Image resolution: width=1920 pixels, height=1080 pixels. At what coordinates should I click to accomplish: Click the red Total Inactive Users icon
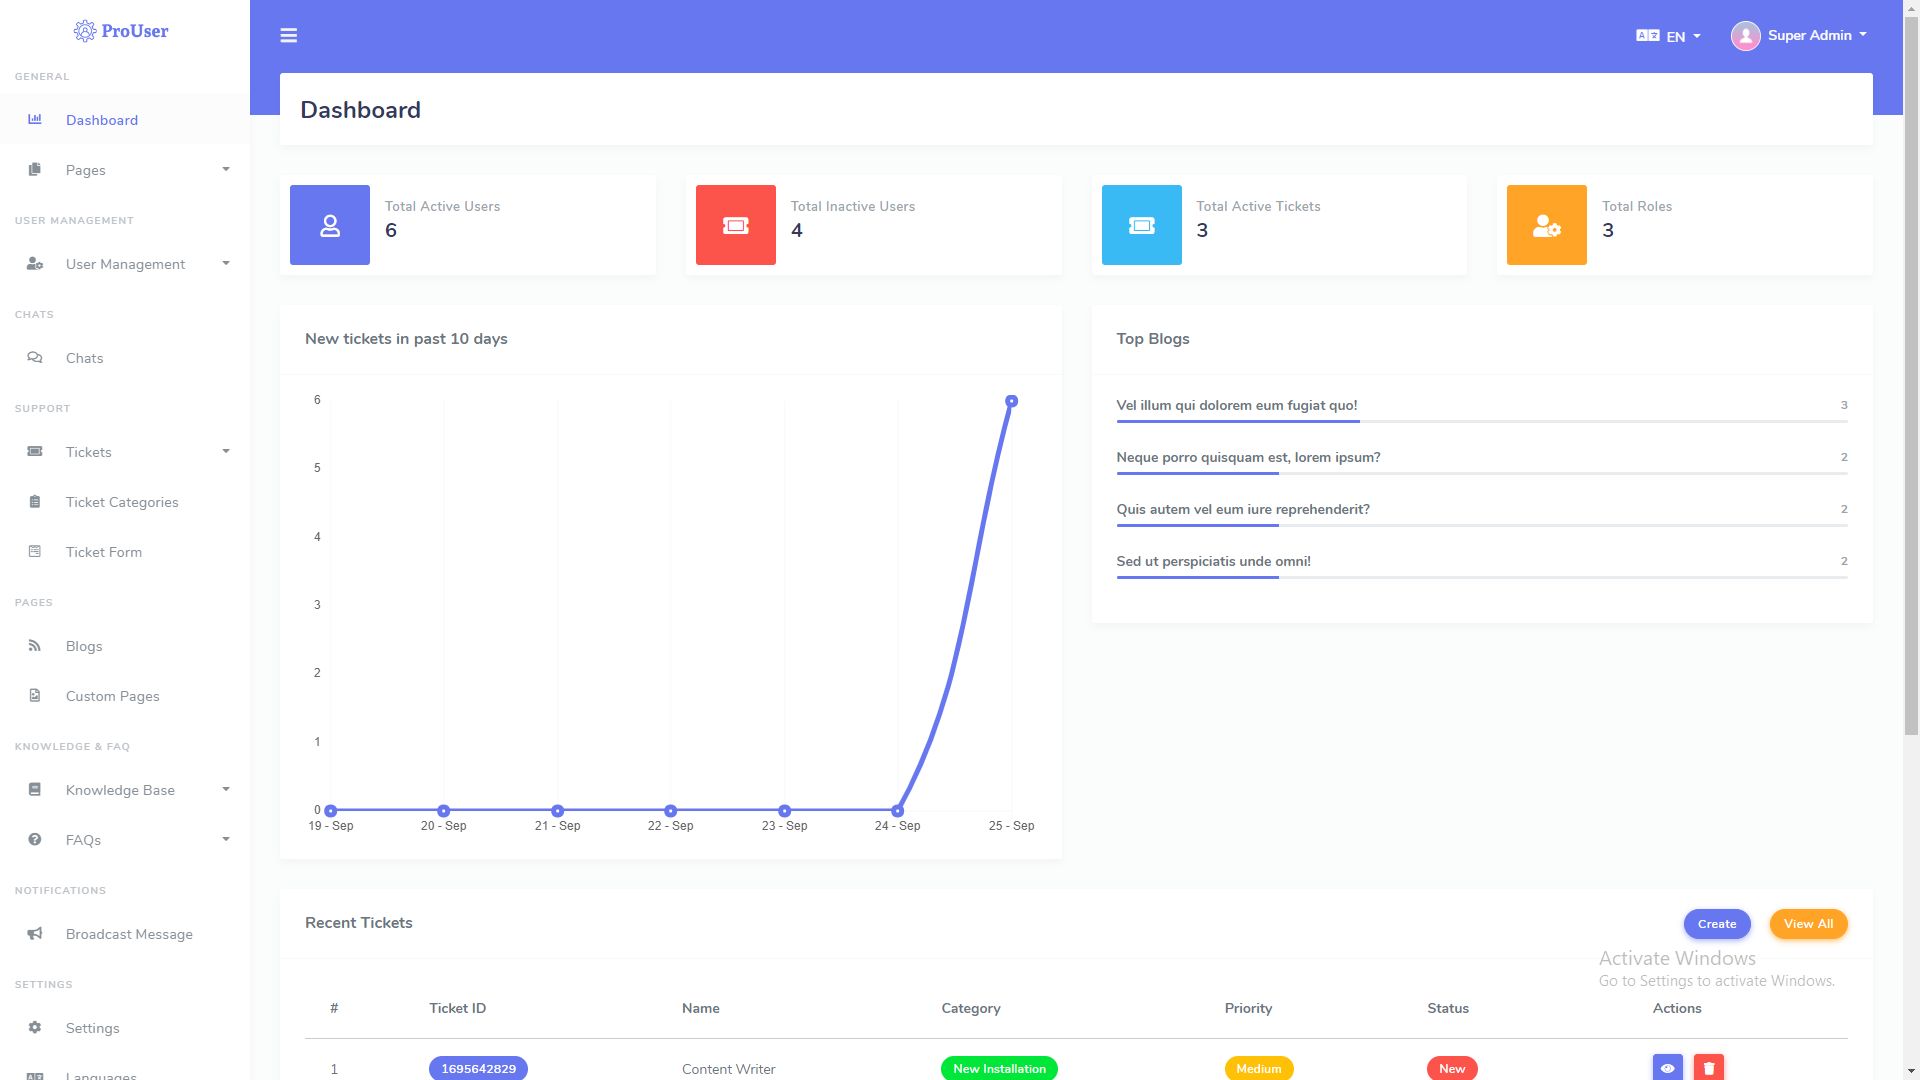[x=736, y=225]
